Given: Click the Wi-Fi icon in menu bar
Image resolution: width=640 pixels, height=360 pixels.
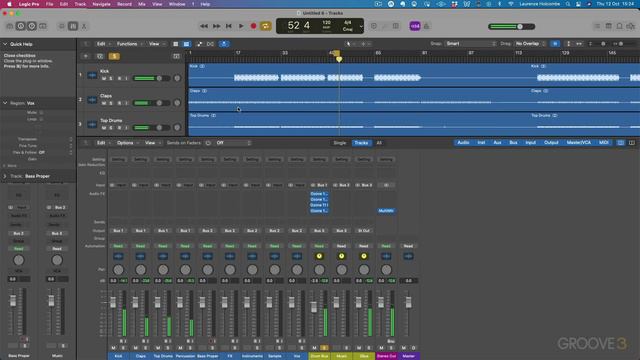Looking at the screenshot, I should pos(511,4).
